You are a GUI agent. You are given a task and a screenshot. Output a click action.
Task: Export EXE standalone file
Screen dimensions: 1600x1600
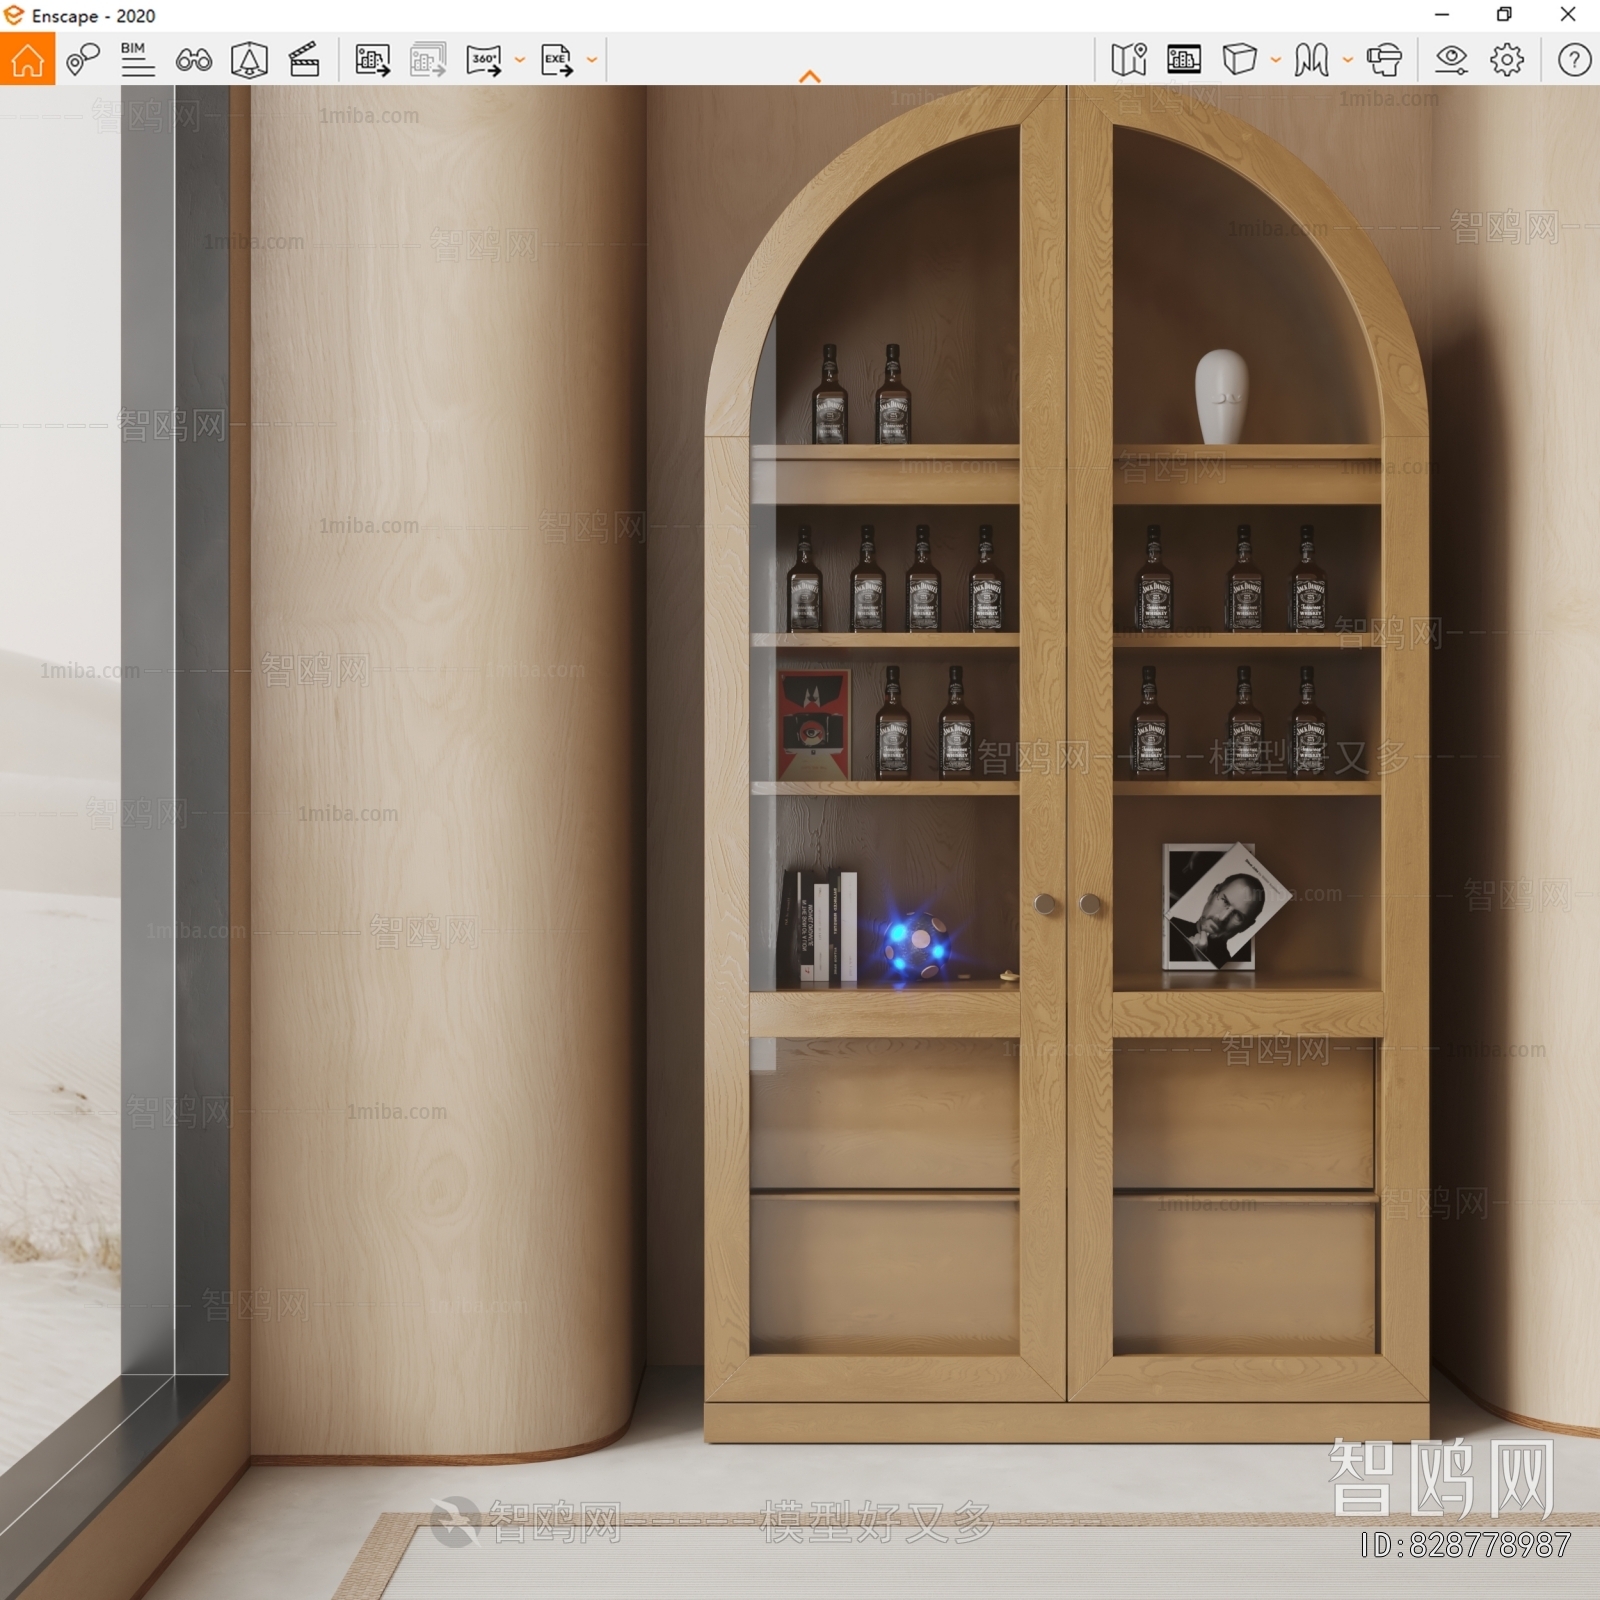pos(557,60)
